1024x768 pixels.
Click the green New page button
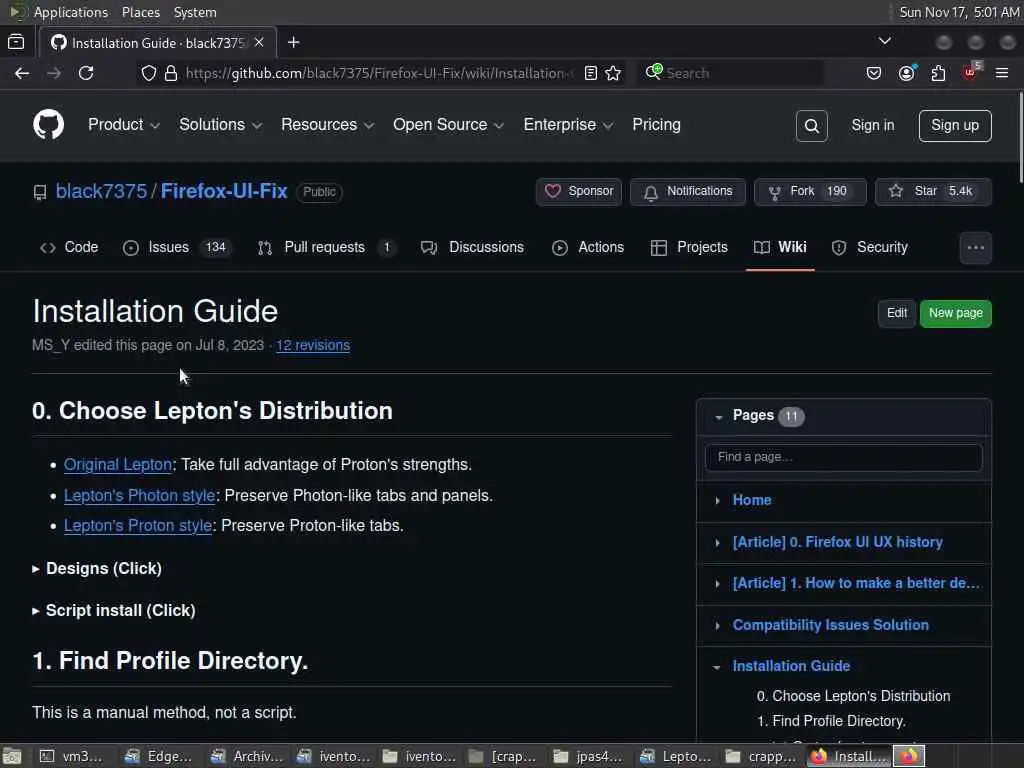(955, 313)
